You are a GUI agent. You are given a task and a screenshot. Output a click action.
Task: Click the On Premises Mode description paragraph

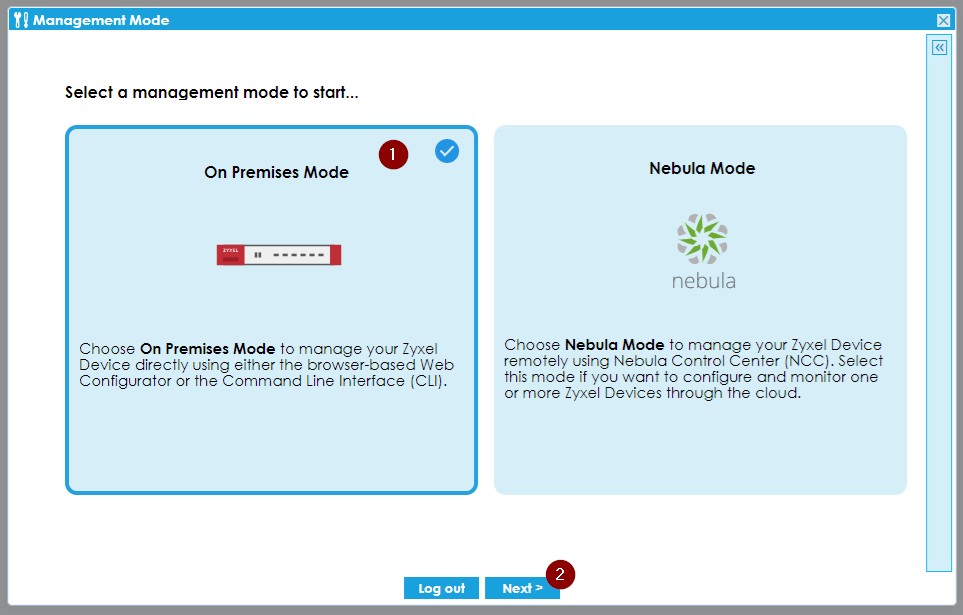266,365
